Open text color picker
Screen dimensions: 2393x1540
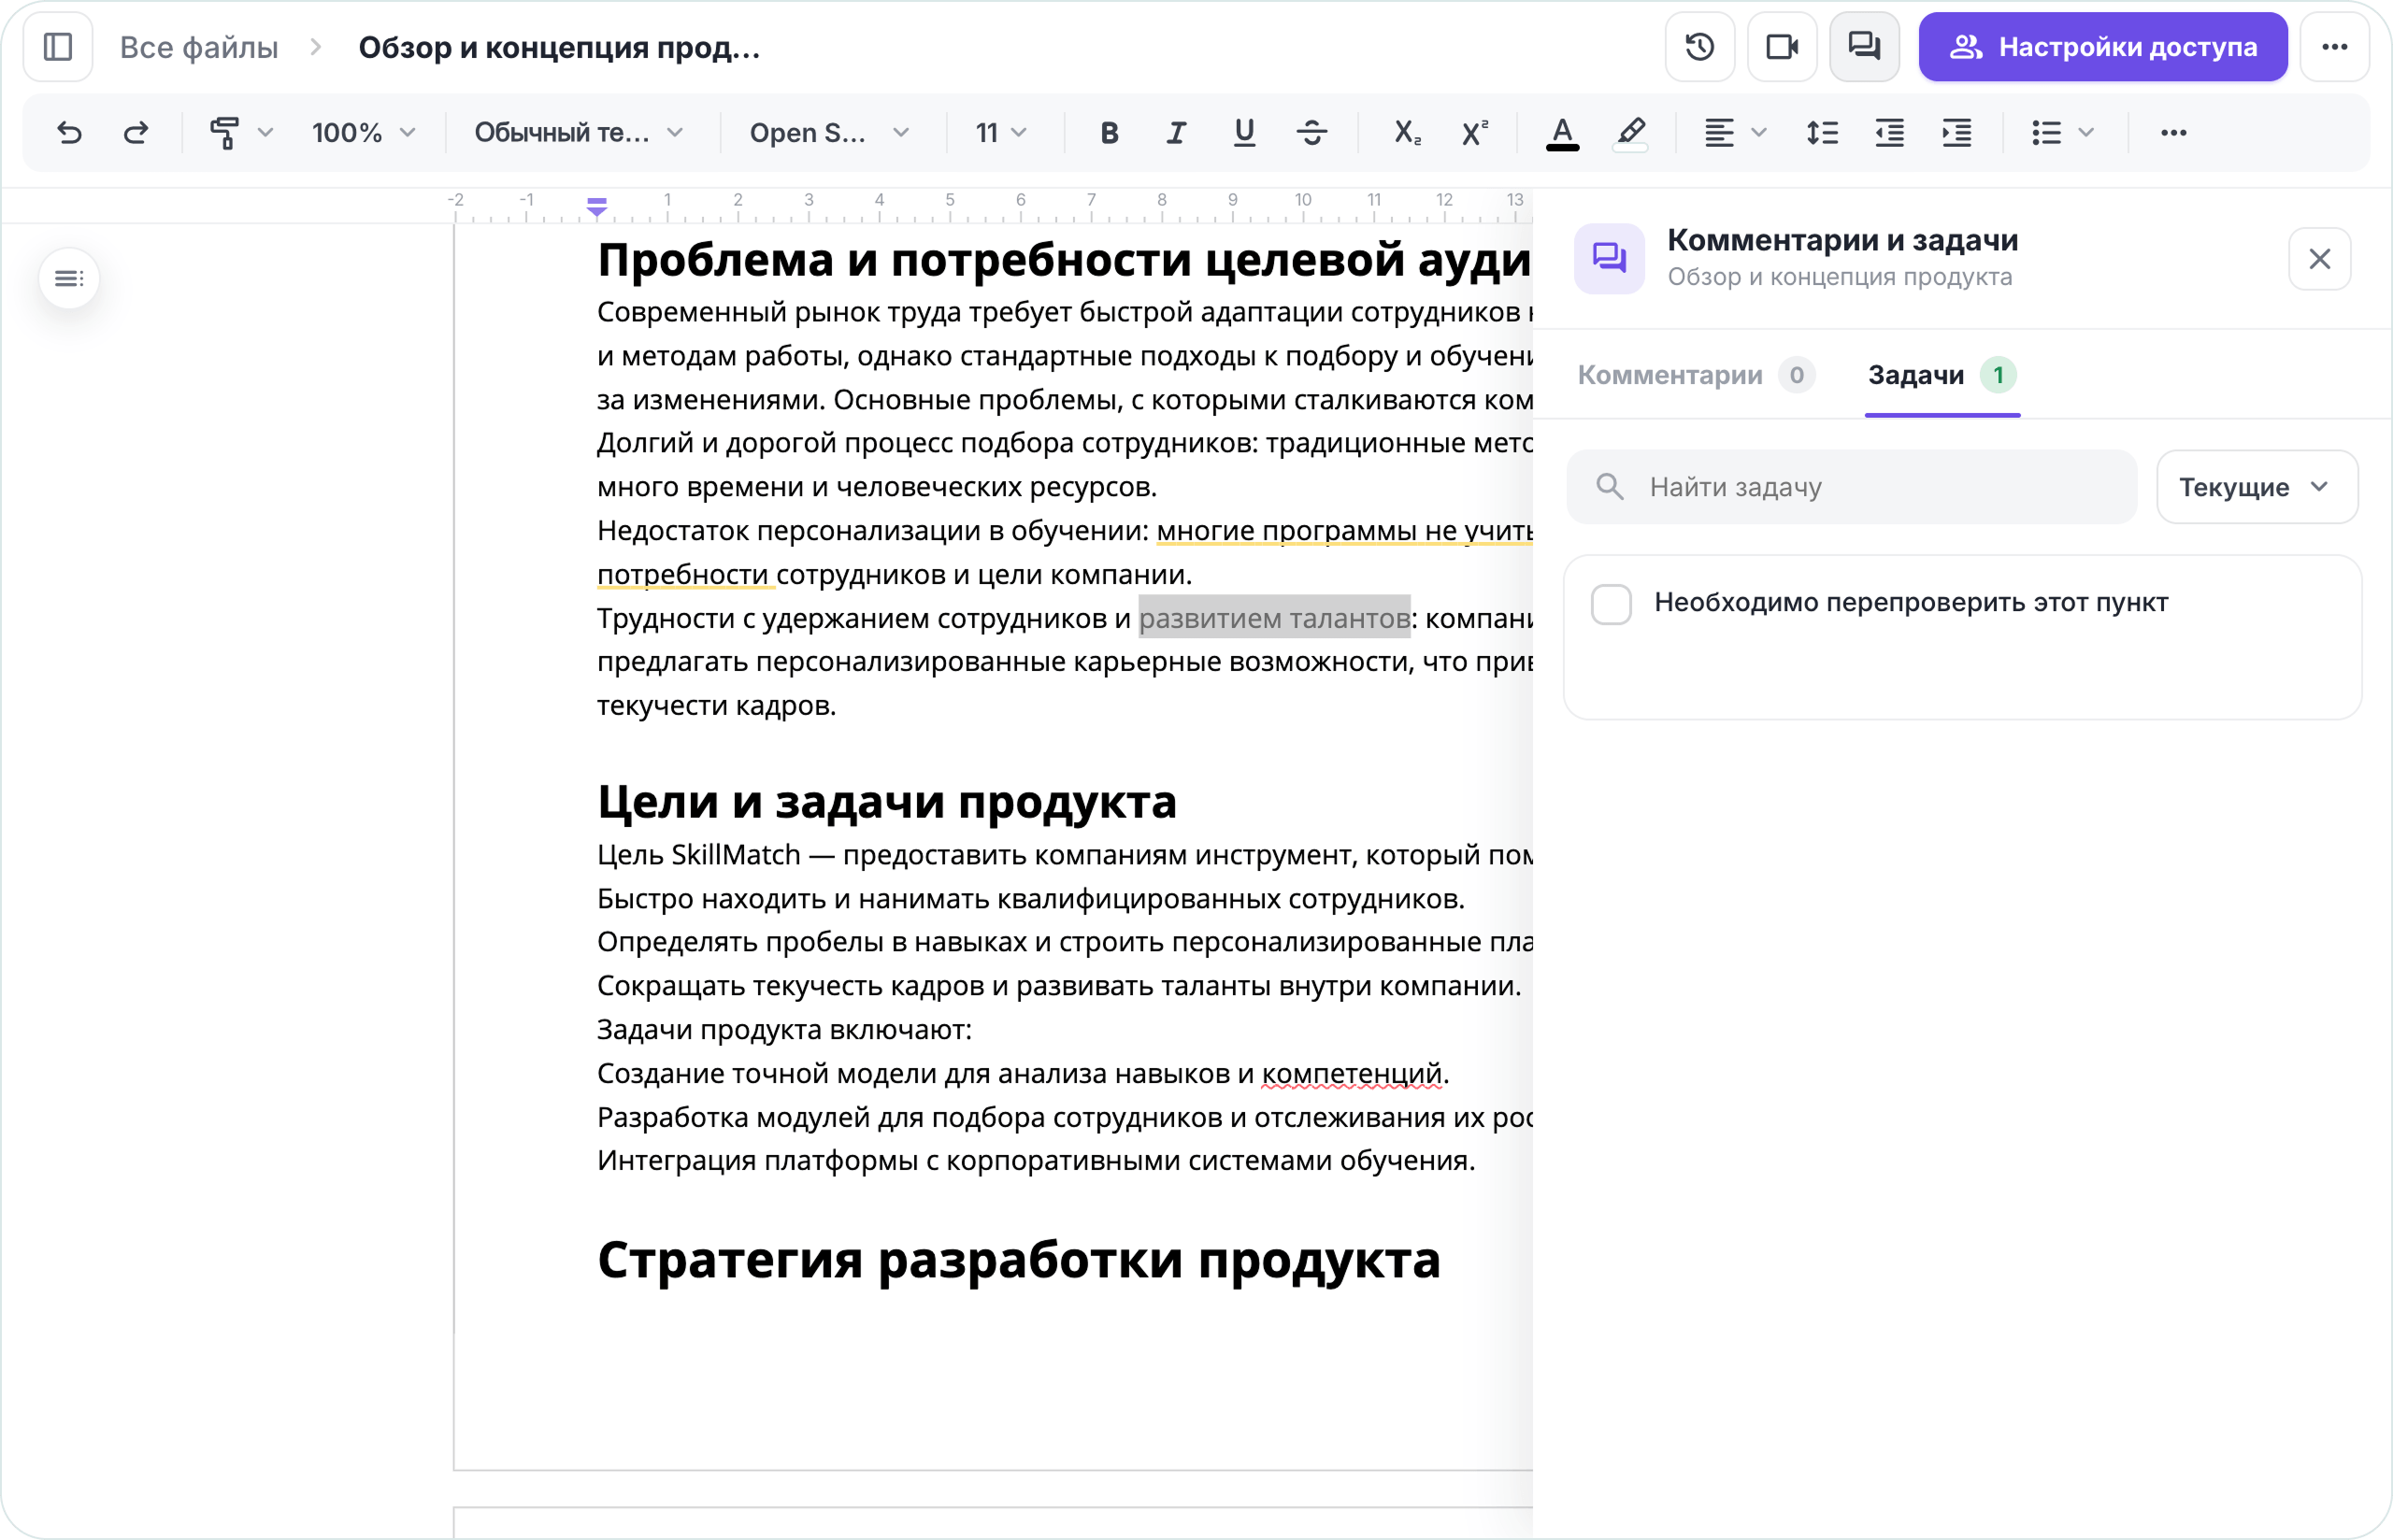click(x=1562, y=133)
